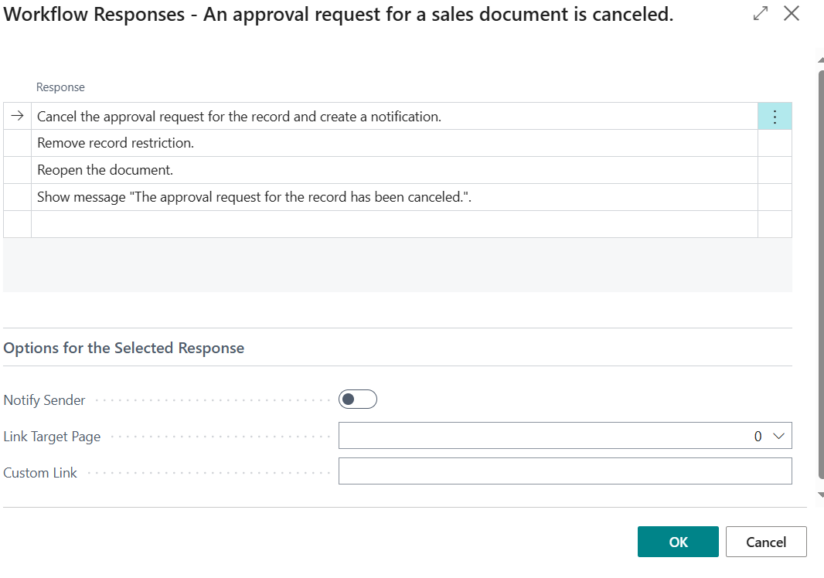Click the Response column header
This screenshot has width=824, height=578.
[60, 87]
